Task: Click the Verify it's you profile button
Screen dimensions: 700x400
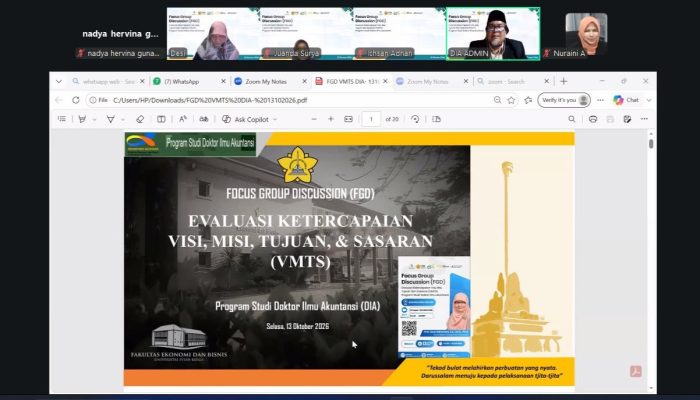Action: [564, 100]
